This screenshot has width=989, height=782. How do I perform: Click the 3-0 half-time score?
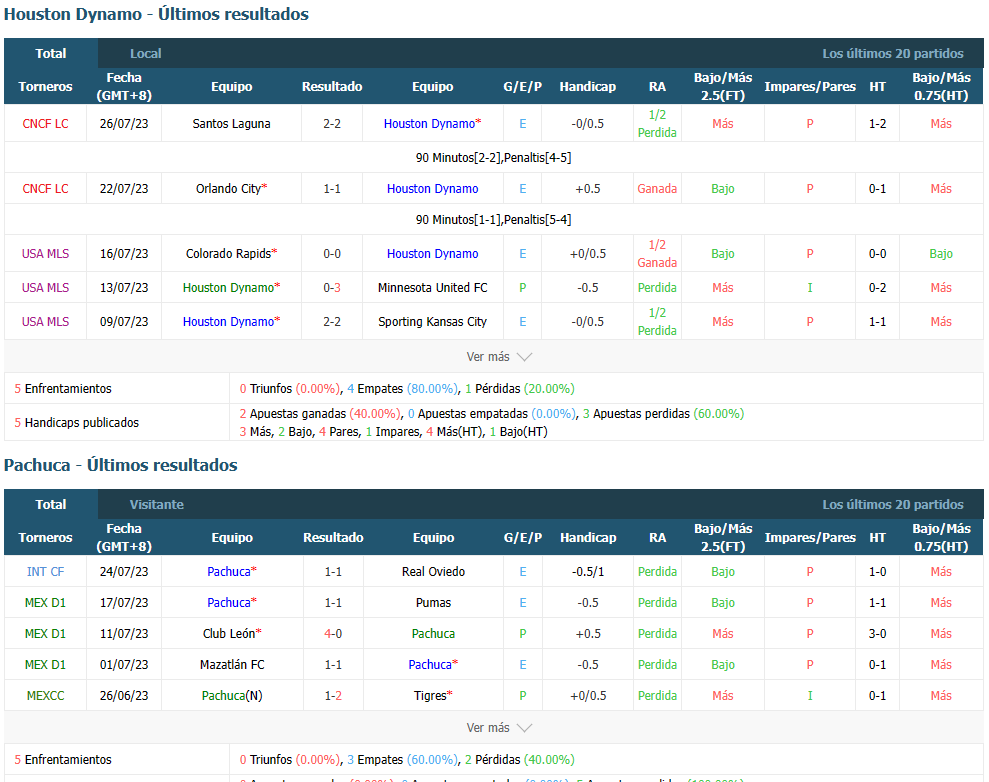coord(877,633)
